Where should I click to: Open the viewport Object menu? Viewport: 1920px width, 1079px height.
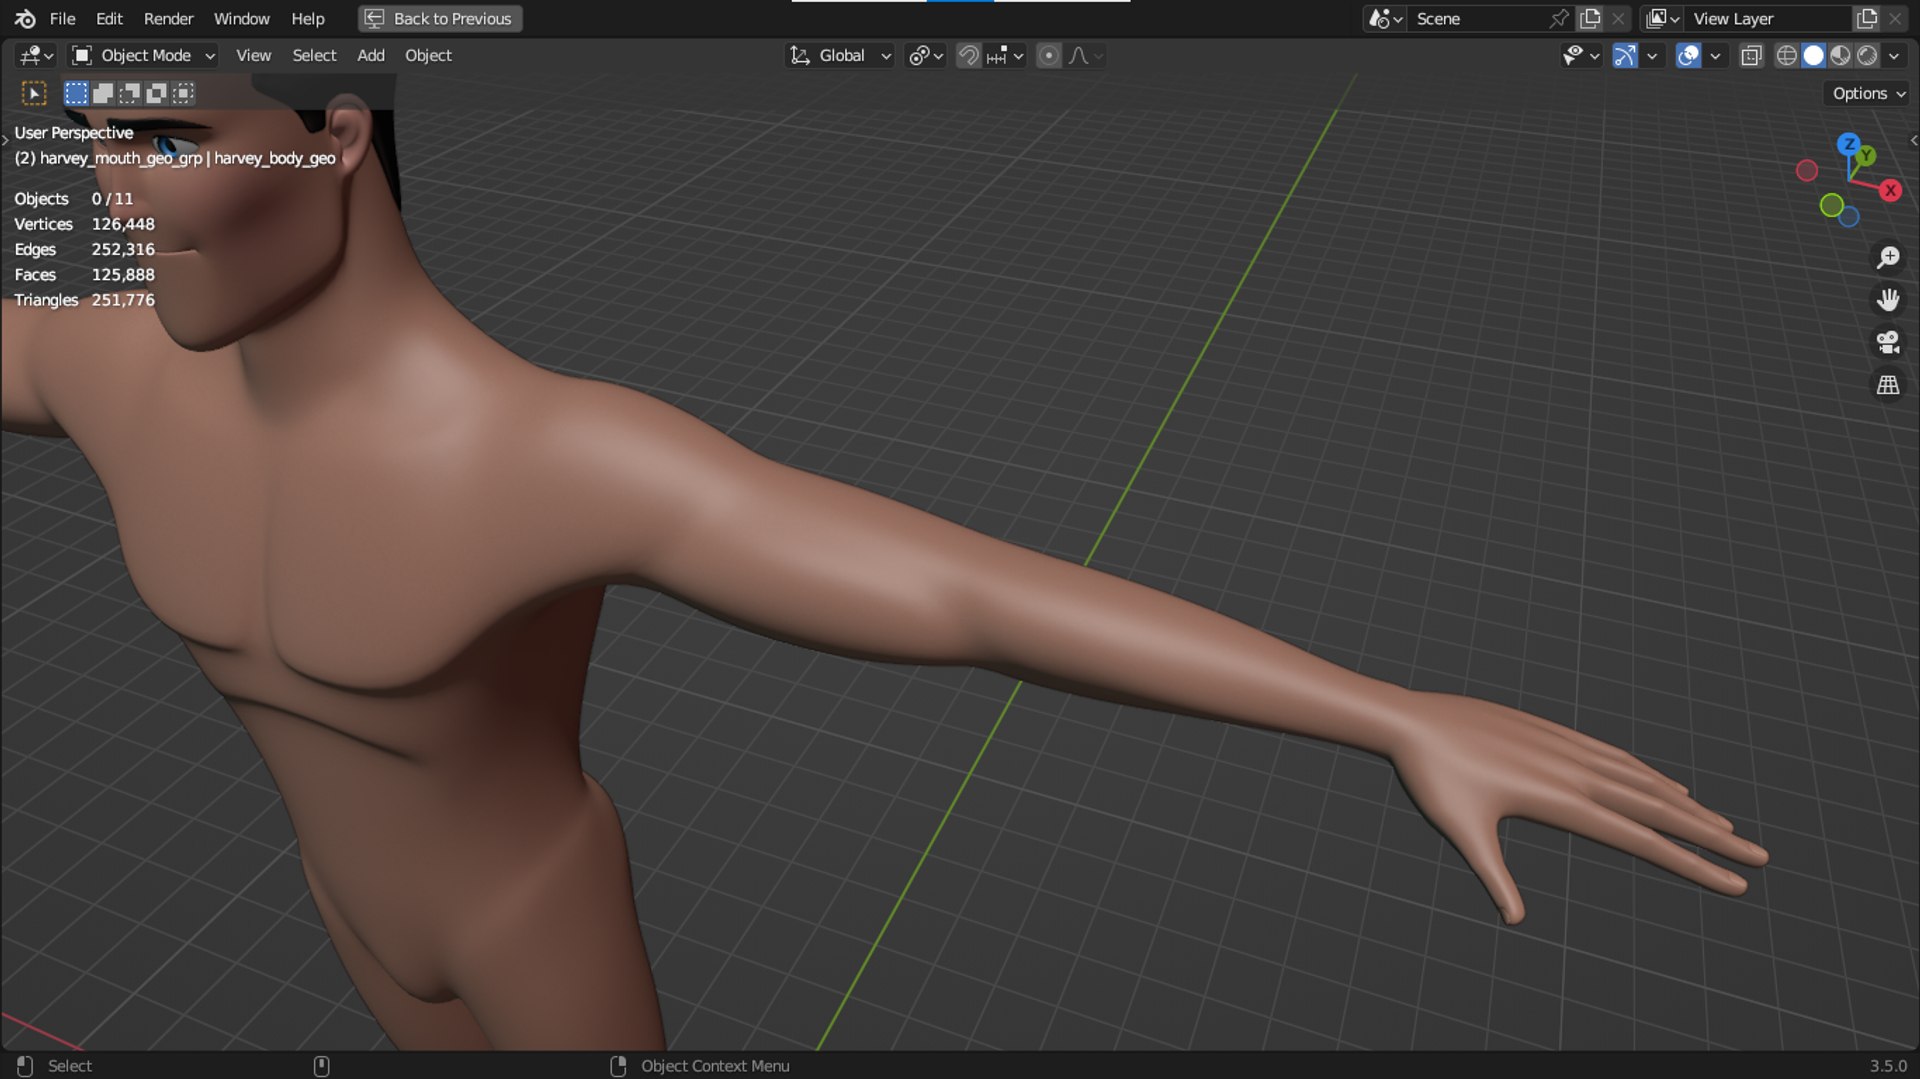pos(428,56)
